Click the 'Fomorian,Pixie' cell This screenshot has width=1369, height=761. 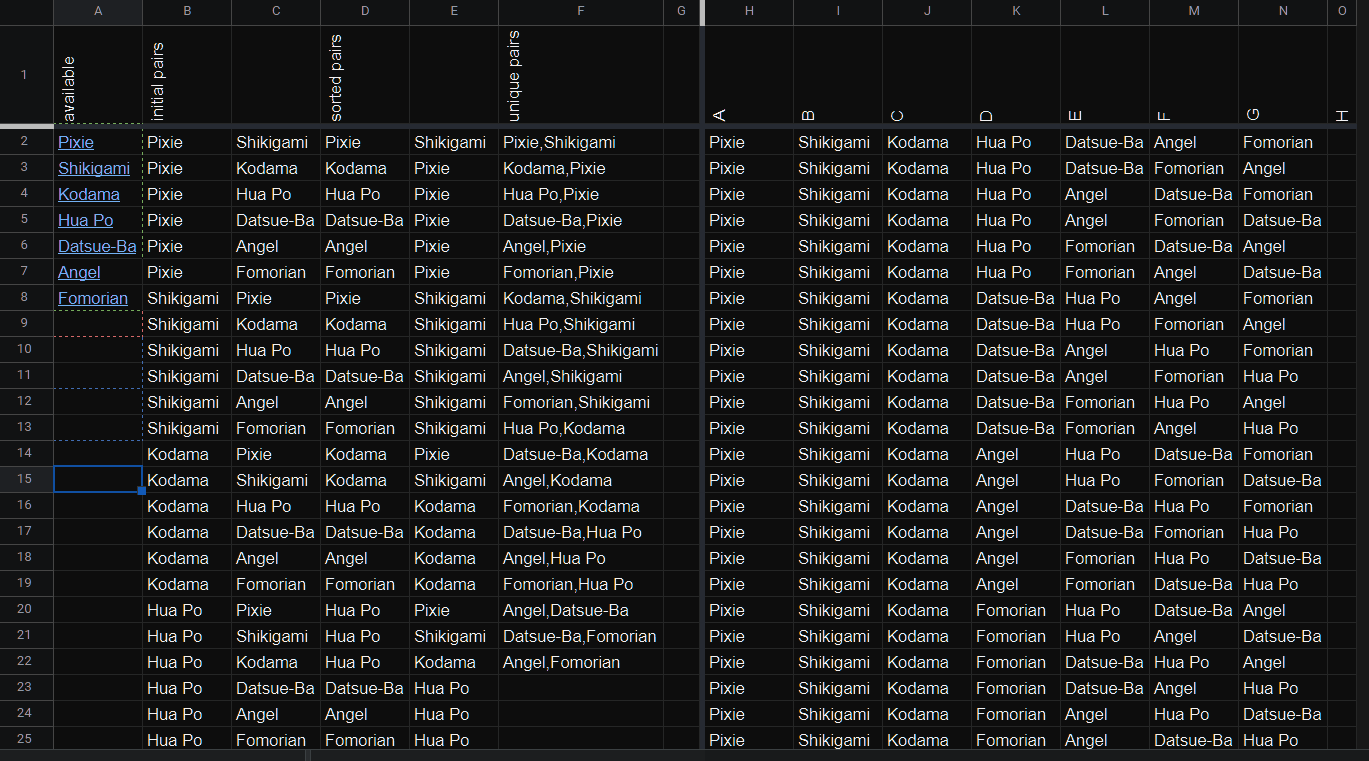(x=581, y=272)
